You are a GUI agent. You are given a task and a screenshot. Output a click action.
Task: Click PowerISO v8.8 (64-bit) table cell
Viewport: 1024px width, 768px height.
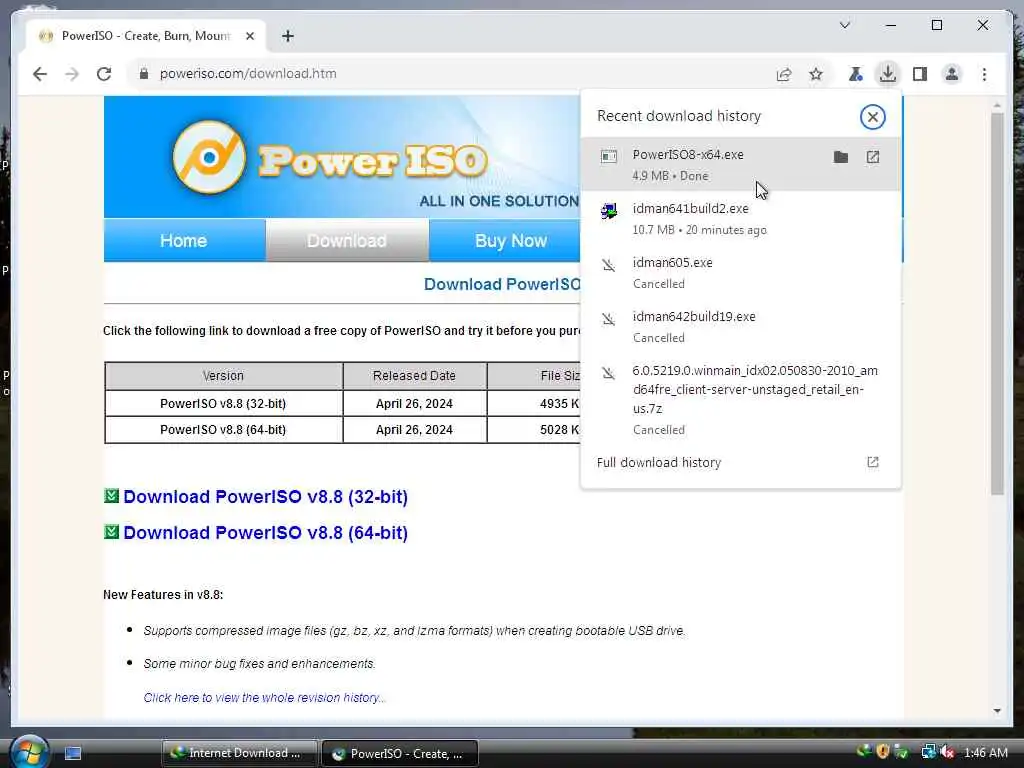[223, 430]
